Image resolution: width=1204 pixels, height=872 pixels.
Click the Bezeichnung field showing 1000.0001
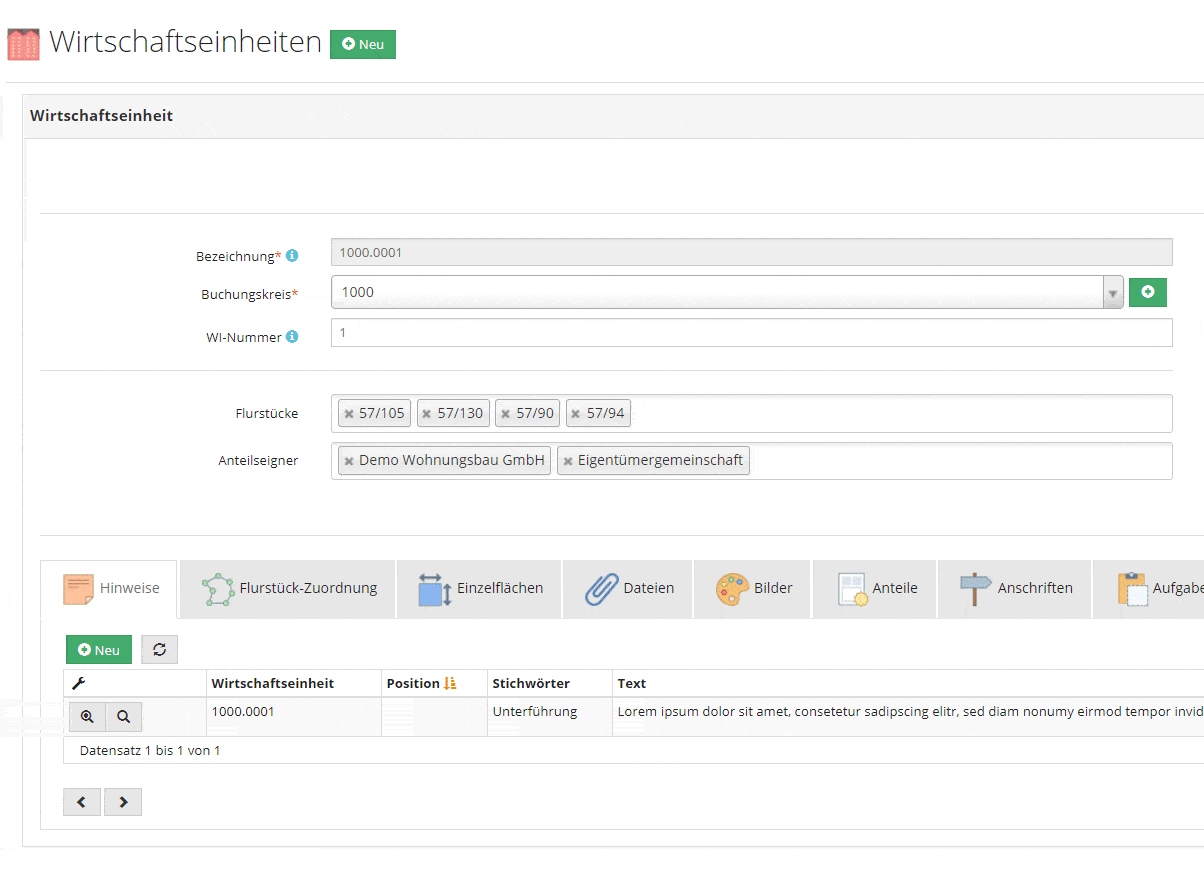[751, 252]
